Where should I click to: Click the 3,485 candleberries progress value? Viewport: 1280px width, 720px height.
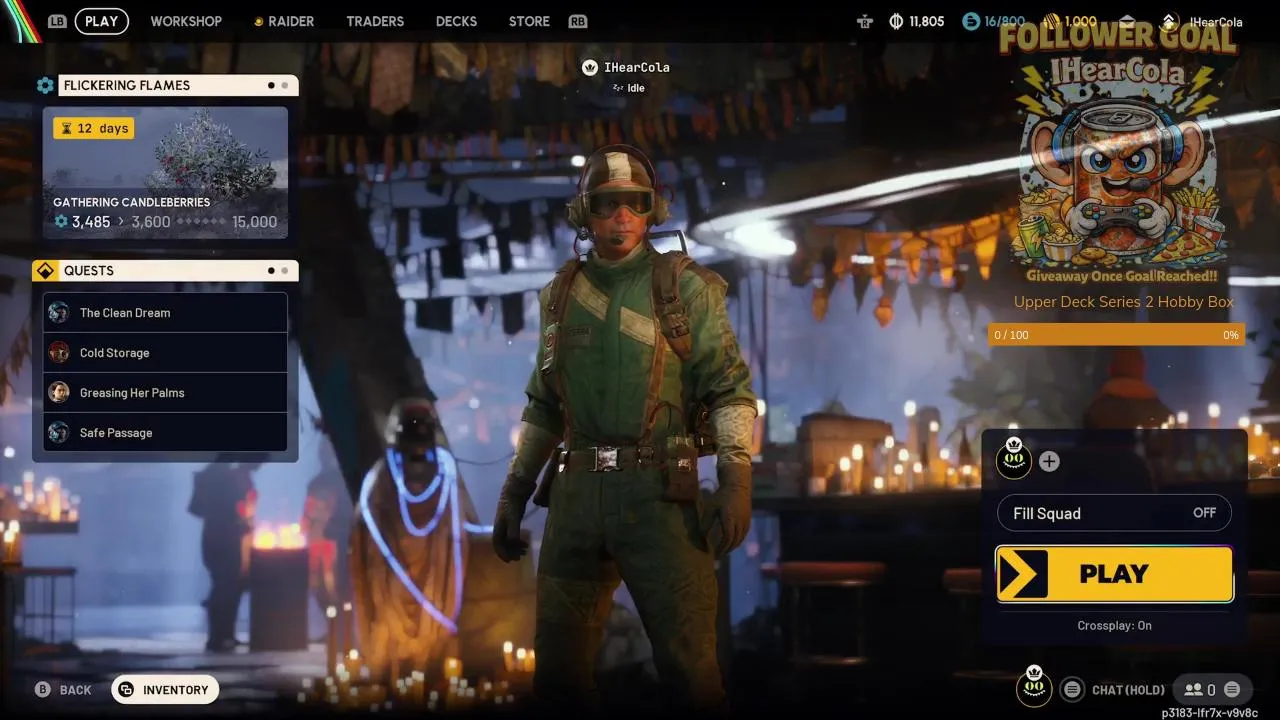[x=91, y=222]
